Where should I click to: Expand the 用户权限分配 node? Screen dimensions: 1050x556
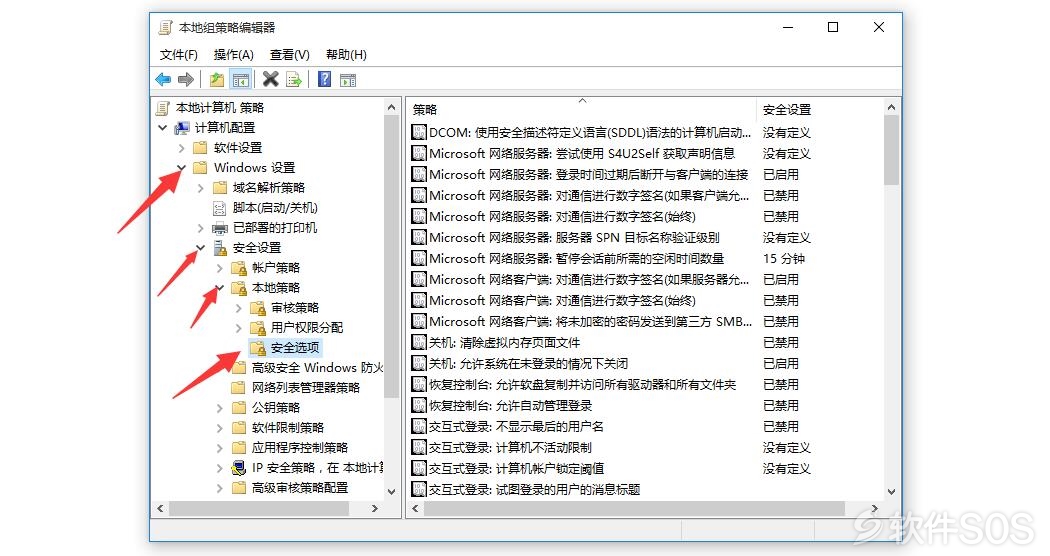pyautogui.click(x=238, y=328)
